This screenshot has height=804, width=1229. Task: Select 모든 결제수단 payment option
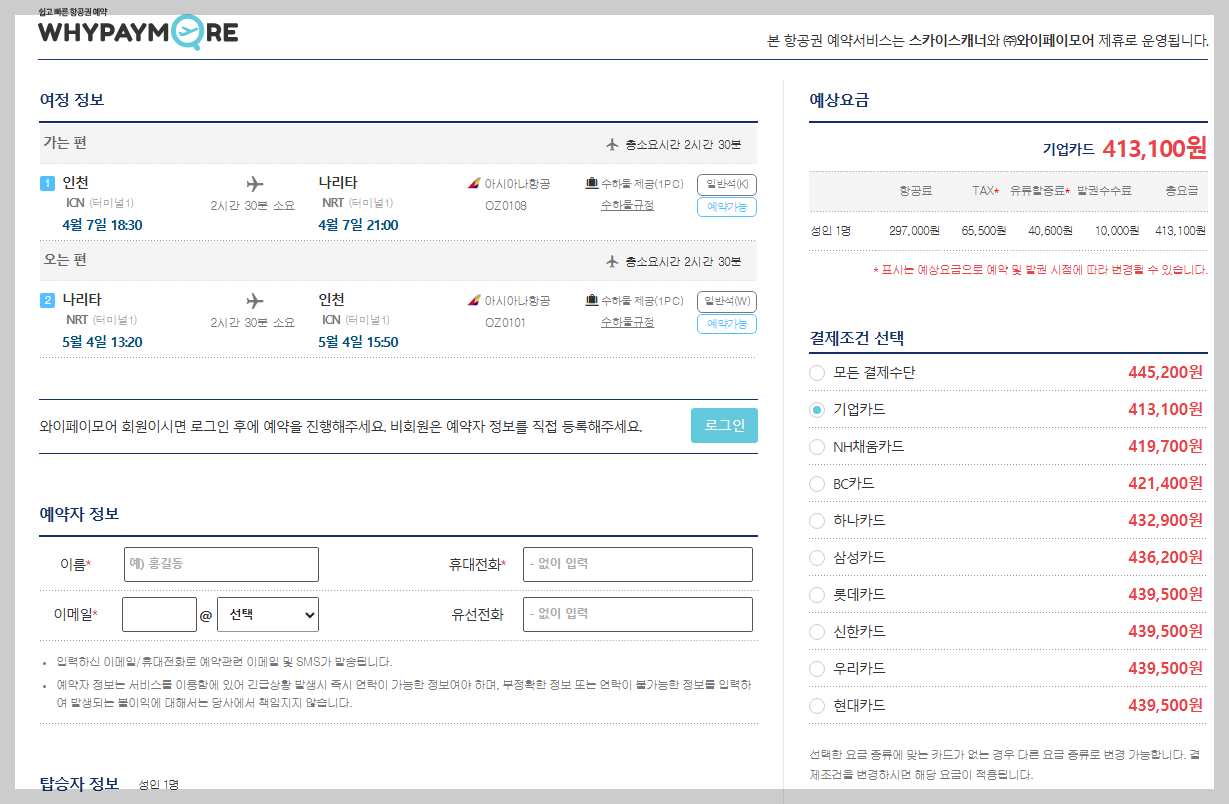(x=817, y=373)
